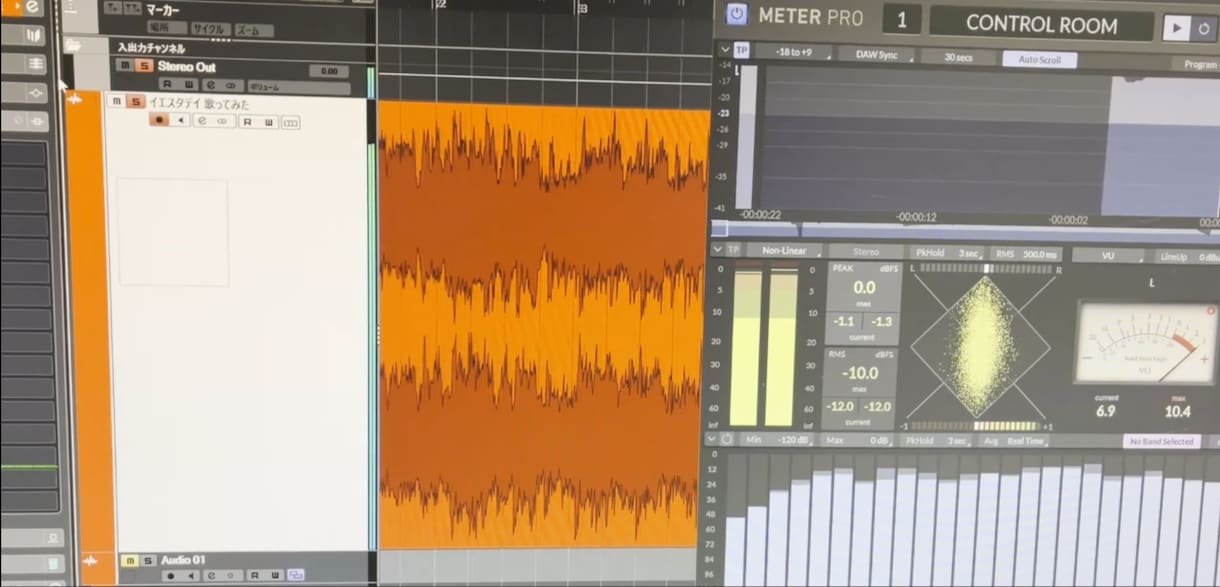Solo the イエスタデイ 歌ってみた track
1220x587 pixels.
[x=137, y=102]
